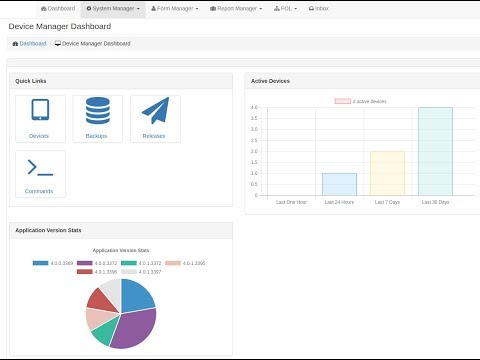Expand the FOL dropdown menu
Screen dimensions: 480x360
285,9
